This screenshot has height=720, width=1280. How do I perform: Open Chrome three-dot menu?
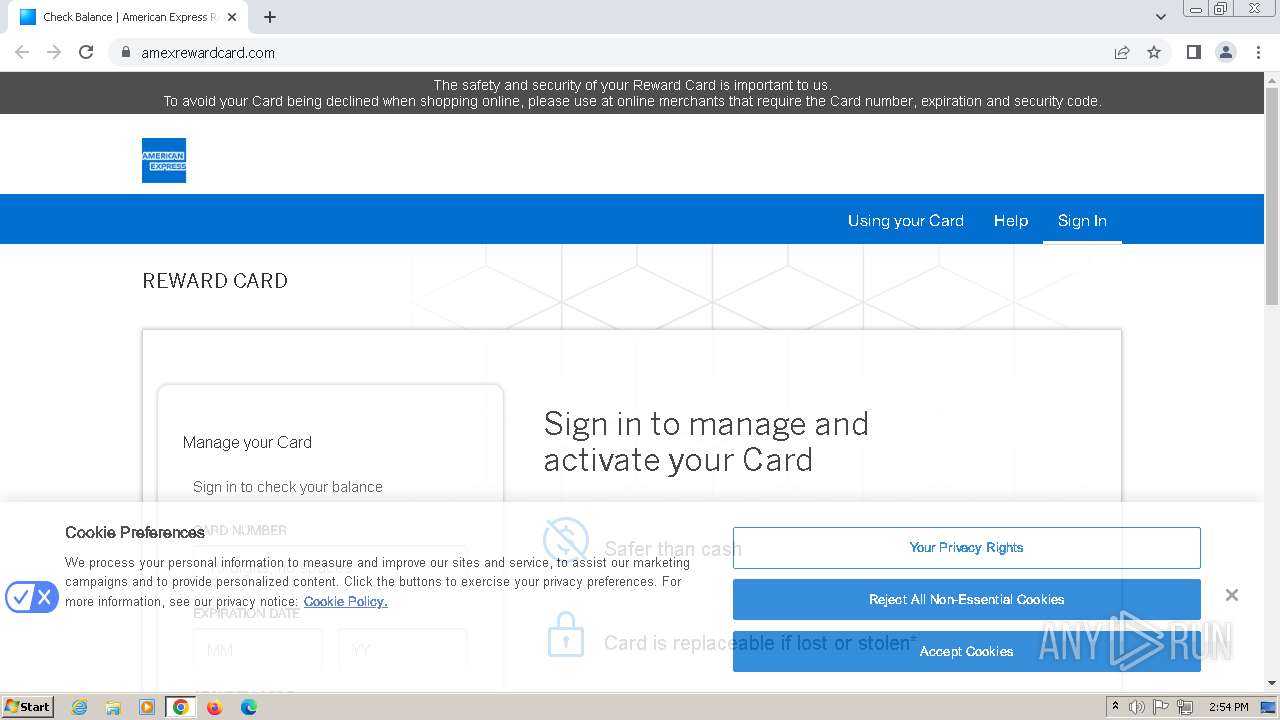coord(1258,52)
